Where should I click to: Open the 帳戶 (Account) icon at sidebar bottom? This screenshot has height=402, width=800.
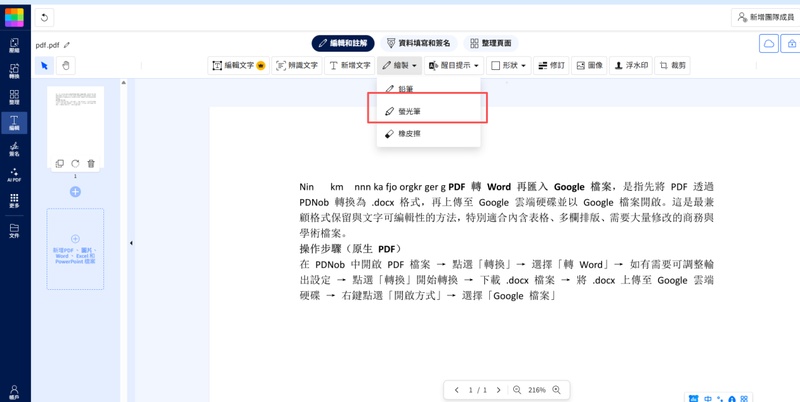click(14, 392)
